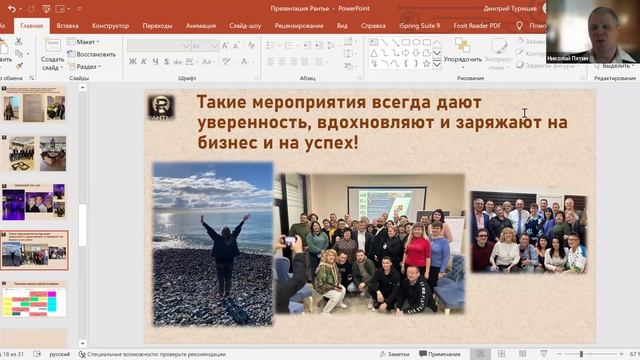This screenshot has height=360, width=640.
Task: Click the zoom slider handle
Action: click(x=581, y=354)
